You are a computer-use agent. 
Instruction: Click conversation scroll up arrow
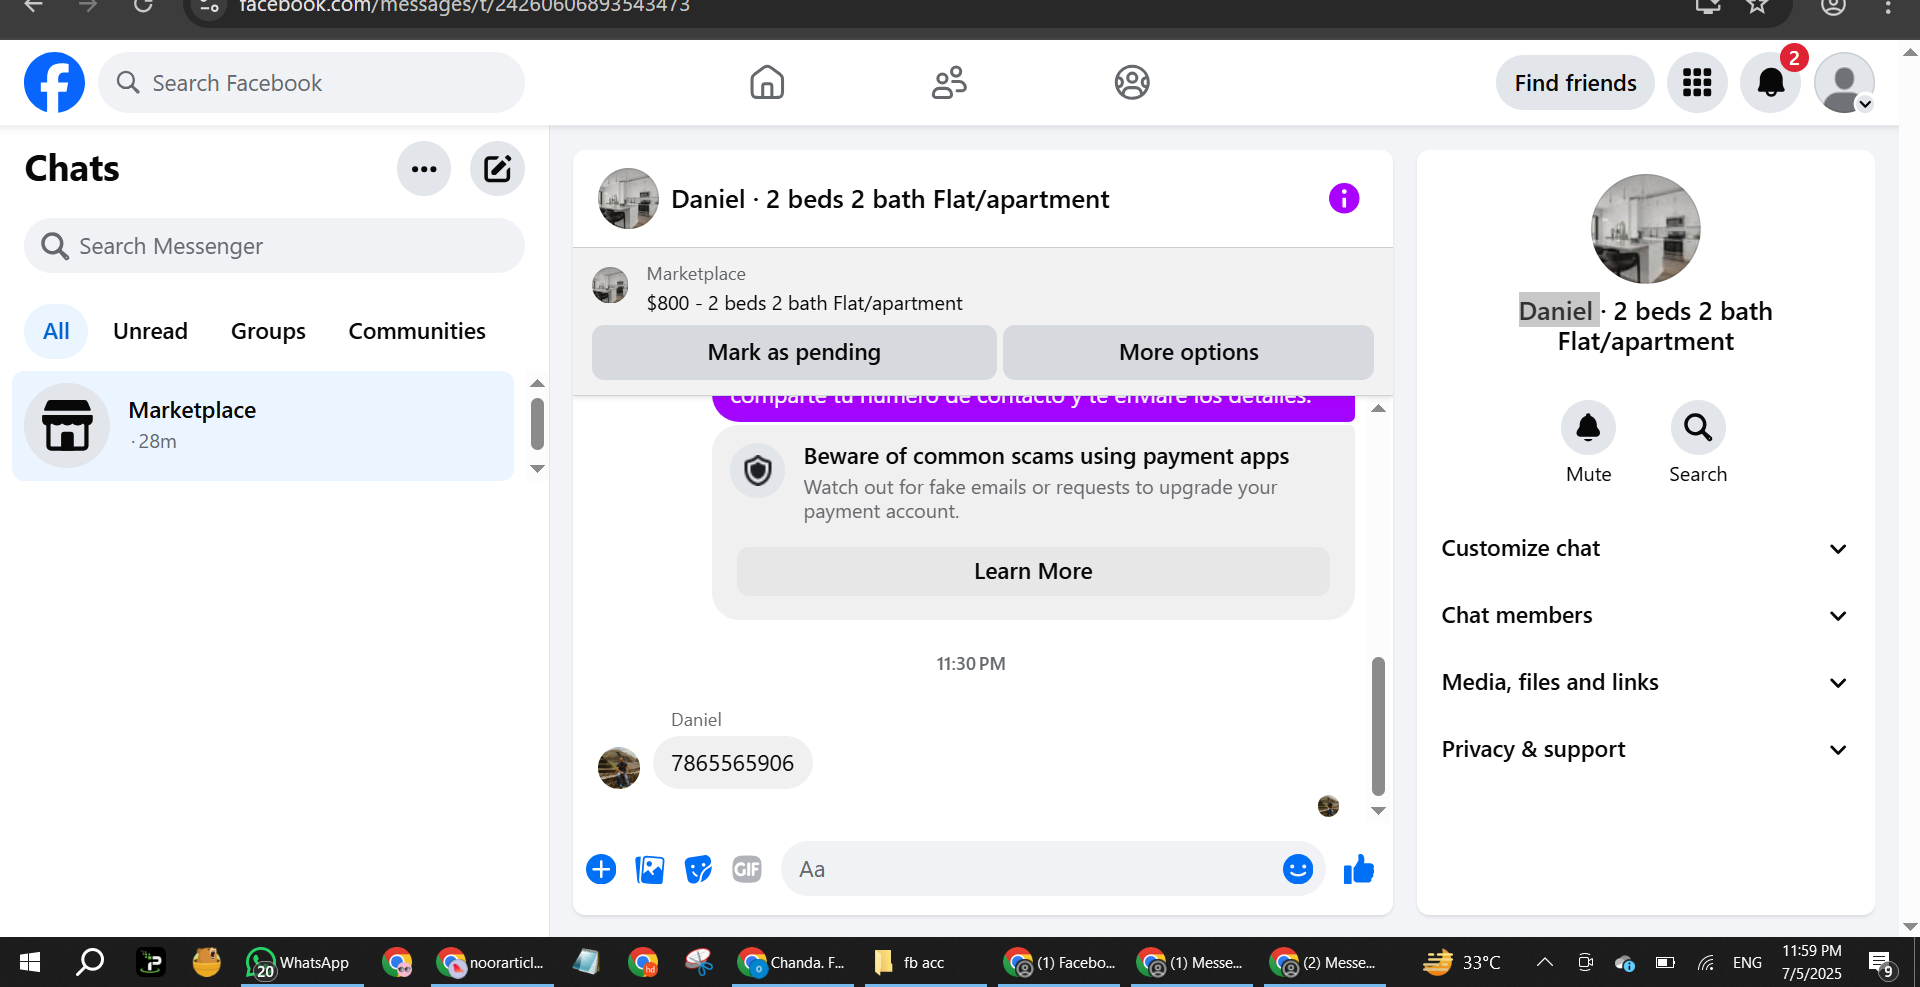[1378, 409]
